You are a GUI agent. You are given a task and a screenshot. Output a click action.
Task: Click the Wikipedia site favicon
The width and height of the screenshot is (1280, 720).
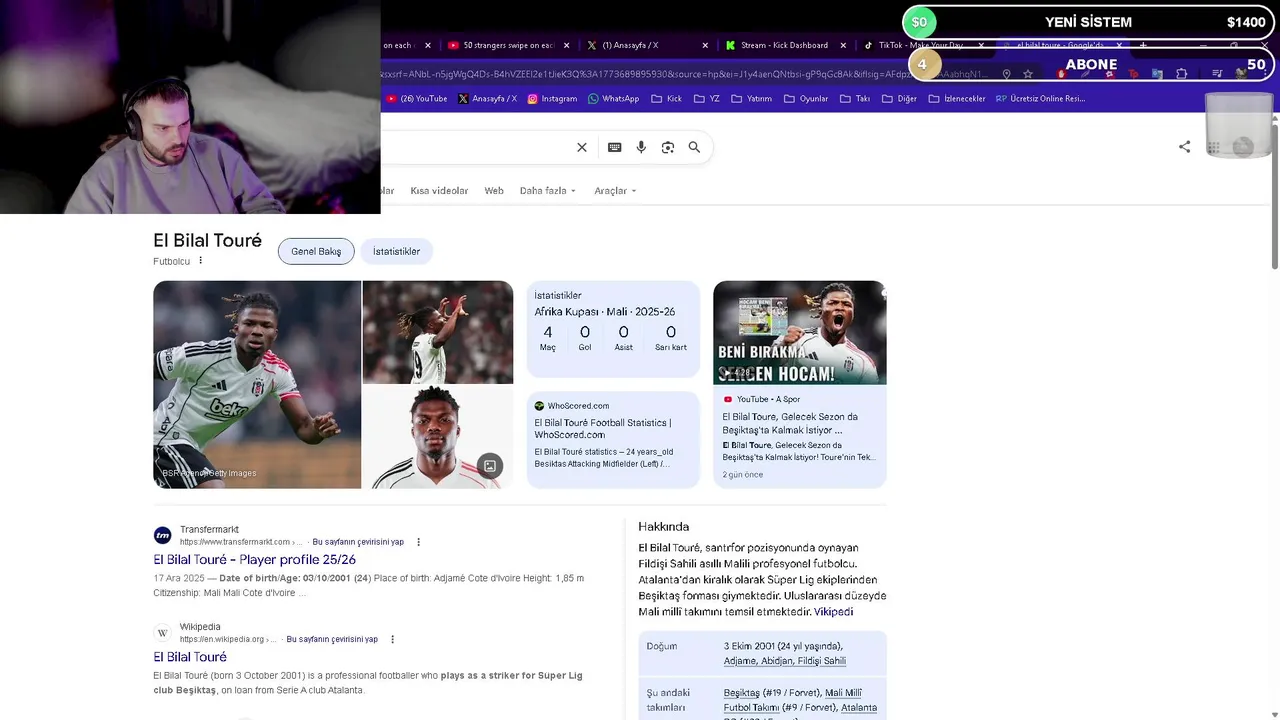click(x=162, y=633)
